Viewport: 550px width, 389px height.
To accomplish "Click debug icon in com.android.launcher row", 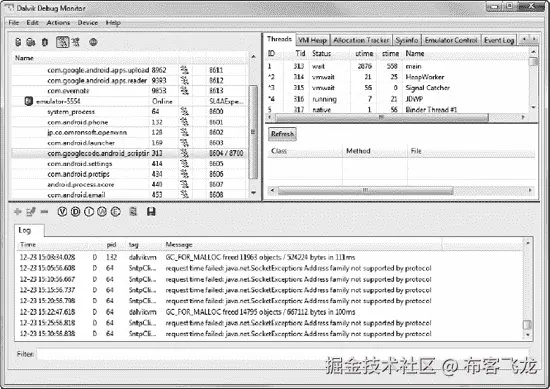I will point(185,143).
